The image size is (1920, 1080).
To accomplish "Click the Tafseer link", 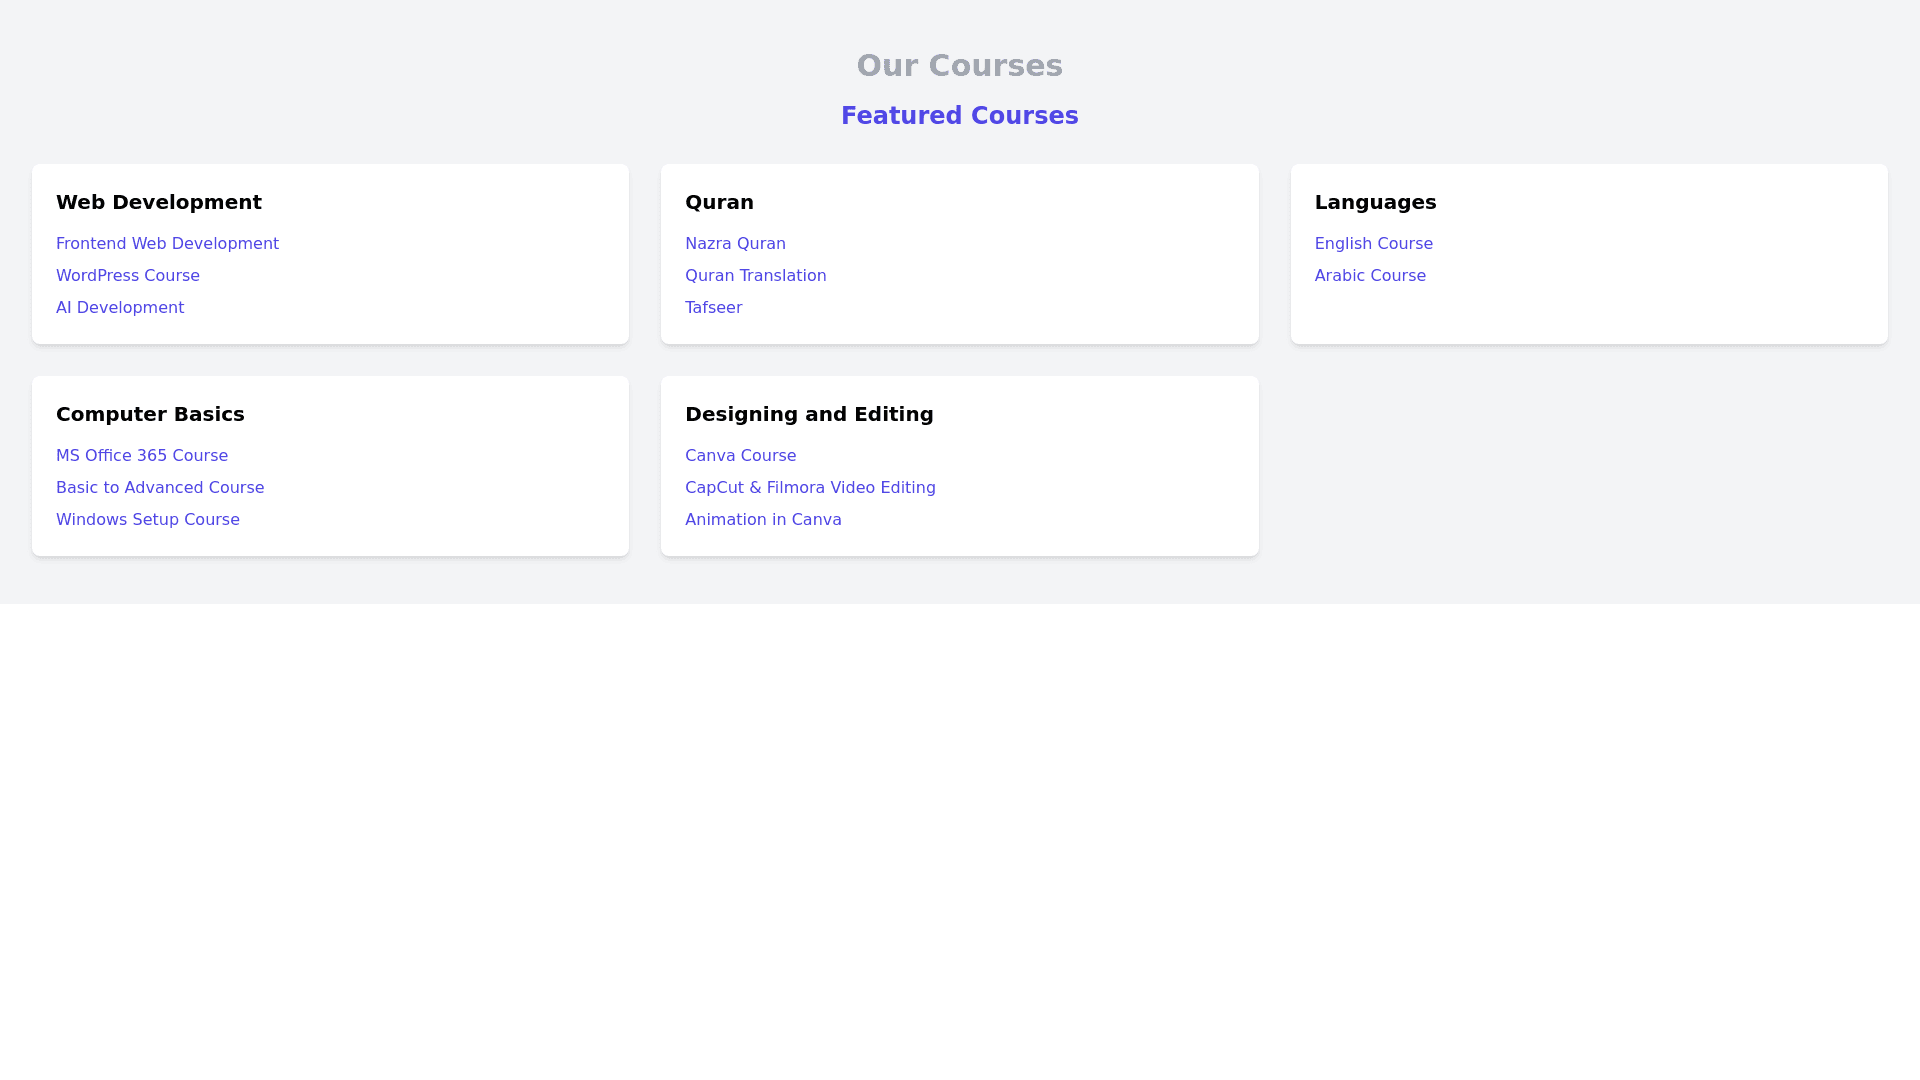I will coord(713,308).
